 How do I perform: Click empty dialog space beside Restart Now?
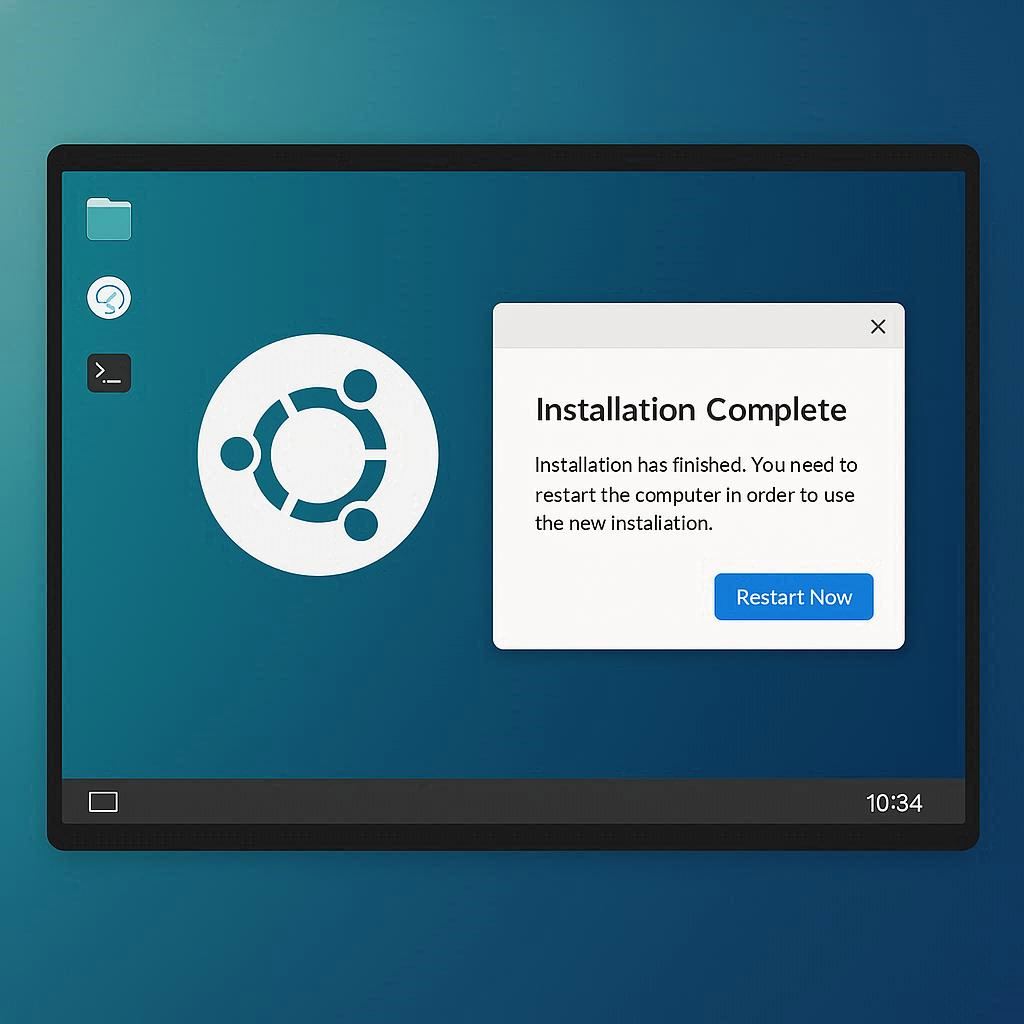coord(600,598)
